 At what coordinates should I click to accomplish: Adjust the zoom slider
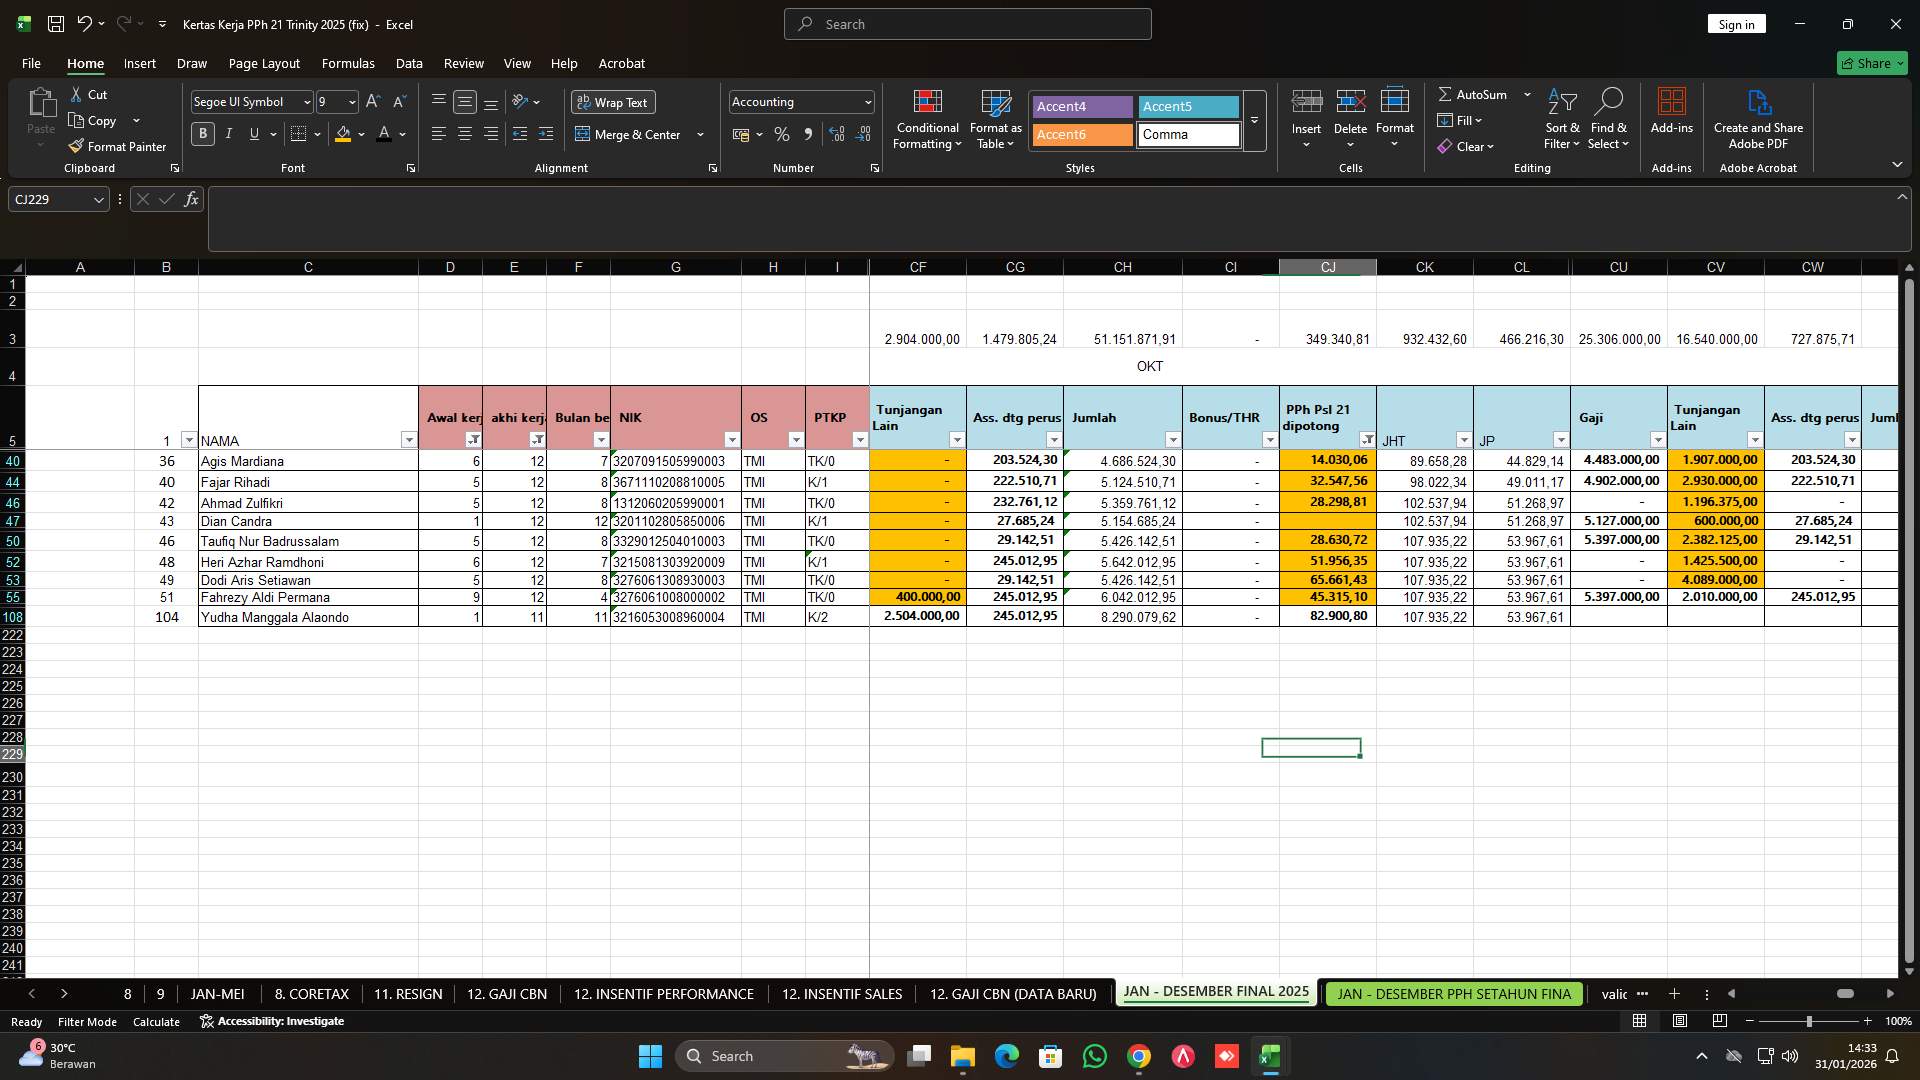pos(1808,1021)
